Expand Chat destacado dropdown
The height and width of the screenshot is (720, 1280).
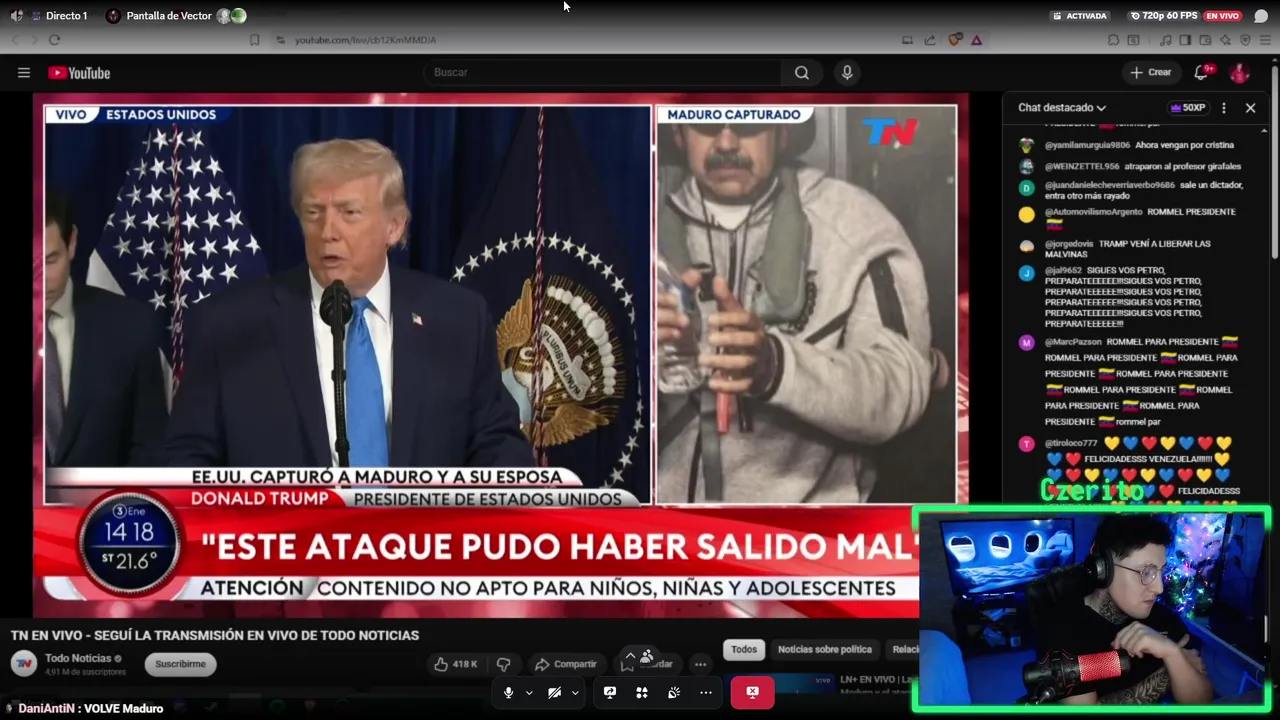[1062, 108]
